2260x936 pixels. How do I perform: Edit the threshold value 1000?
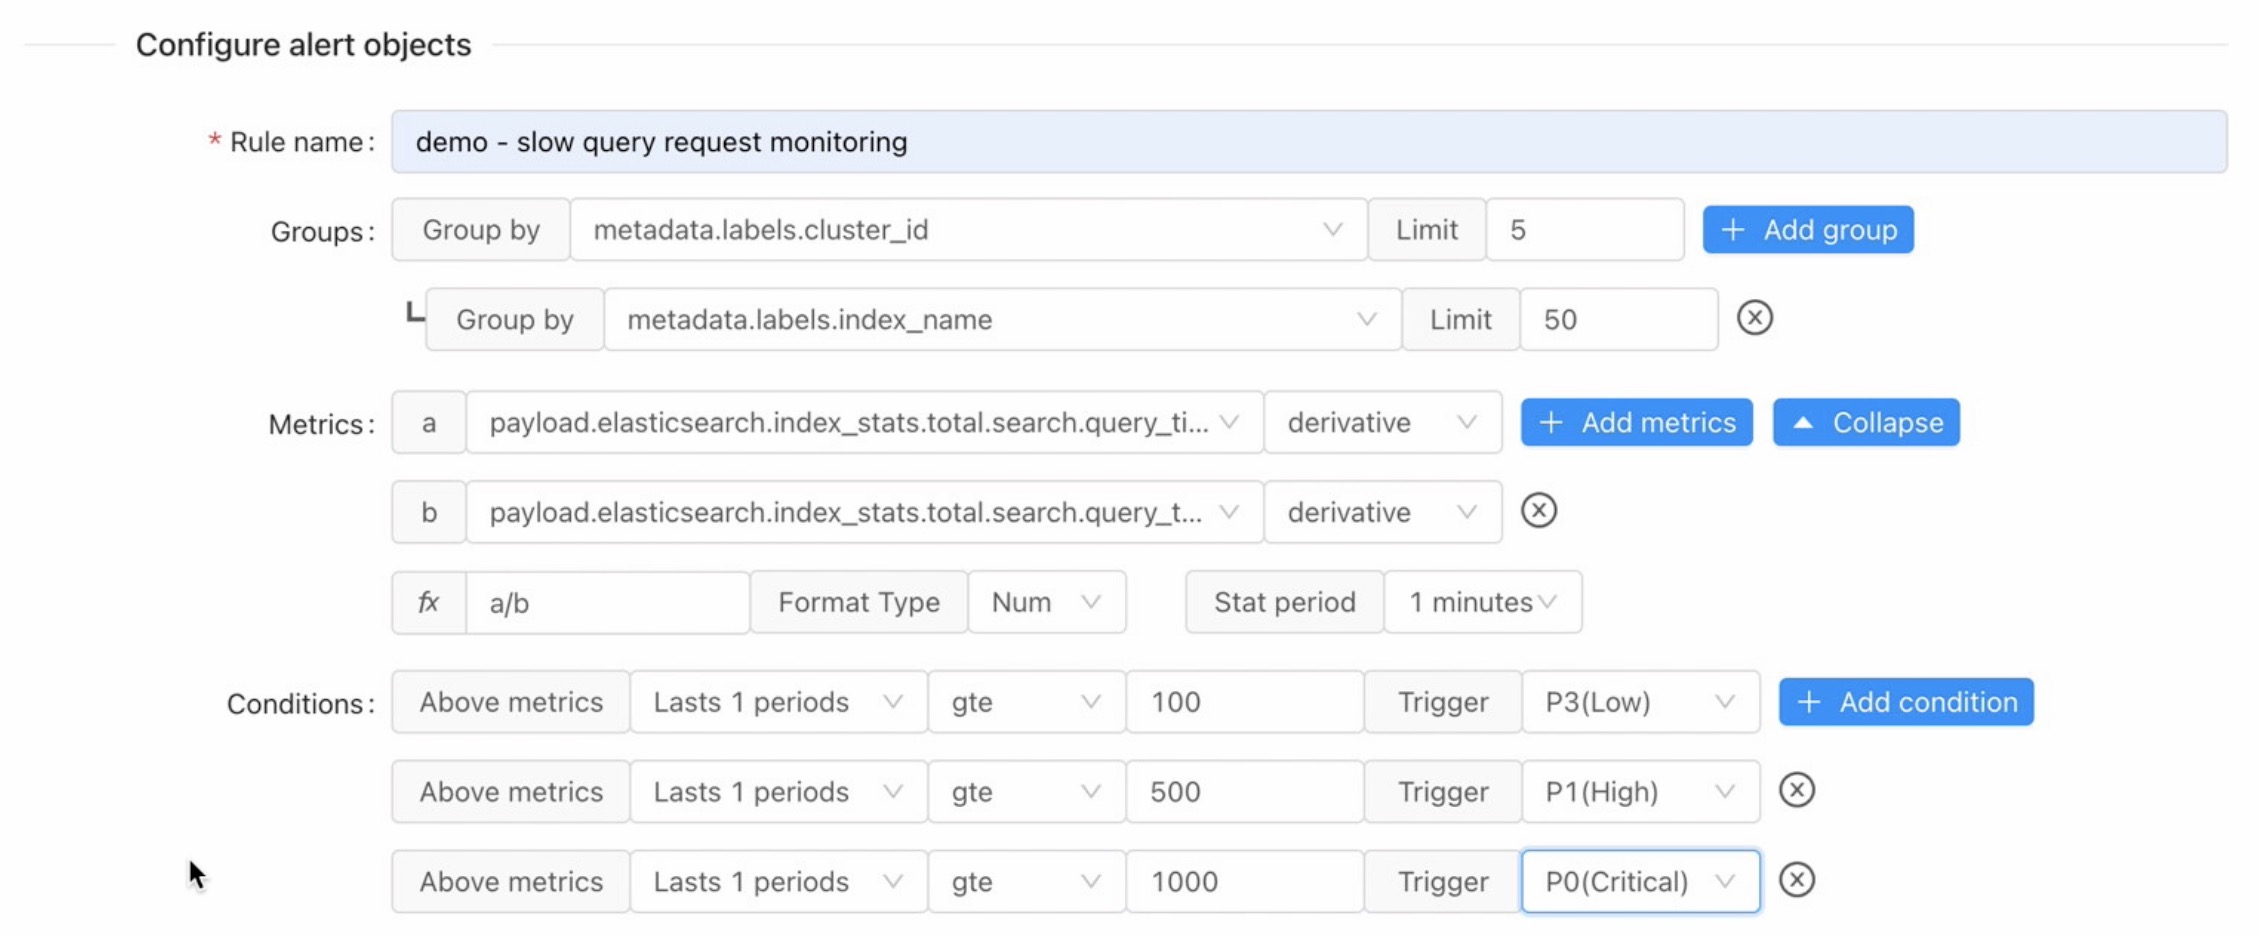pos(1243,881)
